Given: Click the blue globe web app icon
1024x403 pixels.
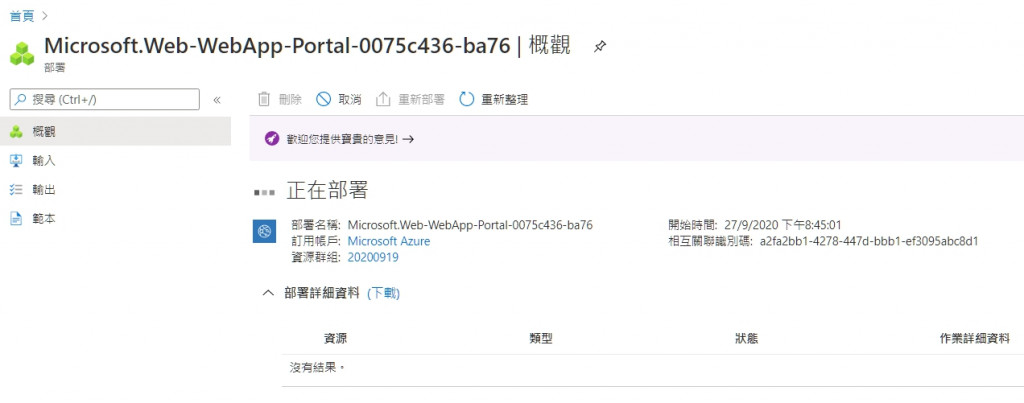Looking at the screenshot, I should 264,231.
